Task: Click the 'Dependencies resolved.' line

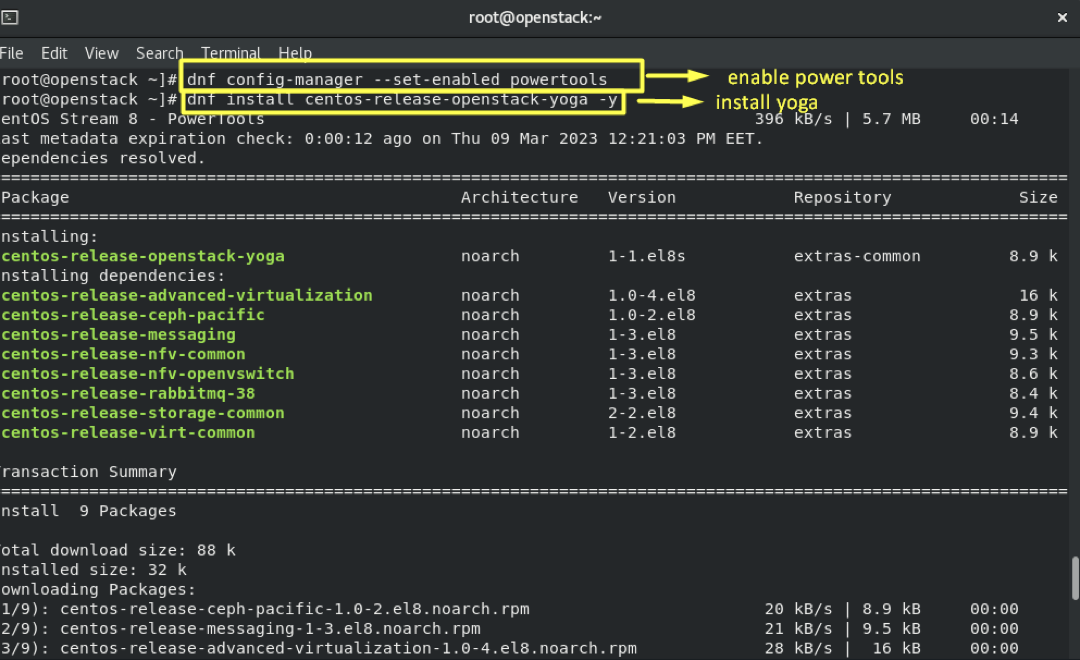Action: (x=103, y=158)
